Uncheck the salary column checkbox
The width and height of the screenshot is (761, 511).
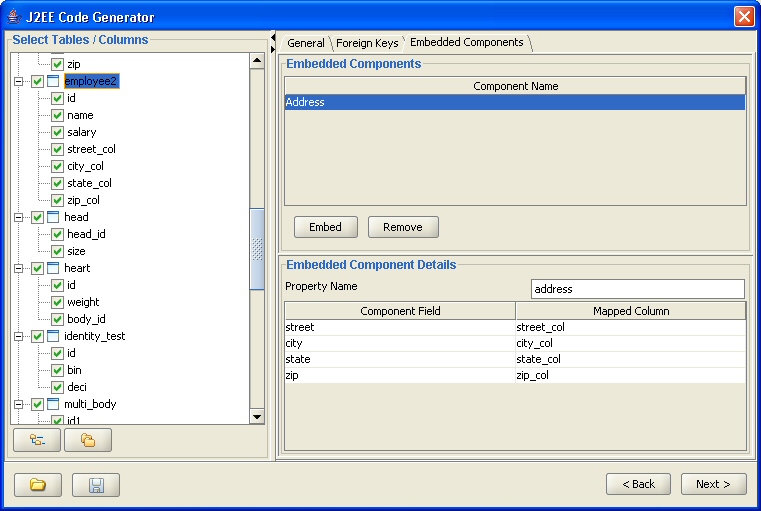(x=57, y=132)
